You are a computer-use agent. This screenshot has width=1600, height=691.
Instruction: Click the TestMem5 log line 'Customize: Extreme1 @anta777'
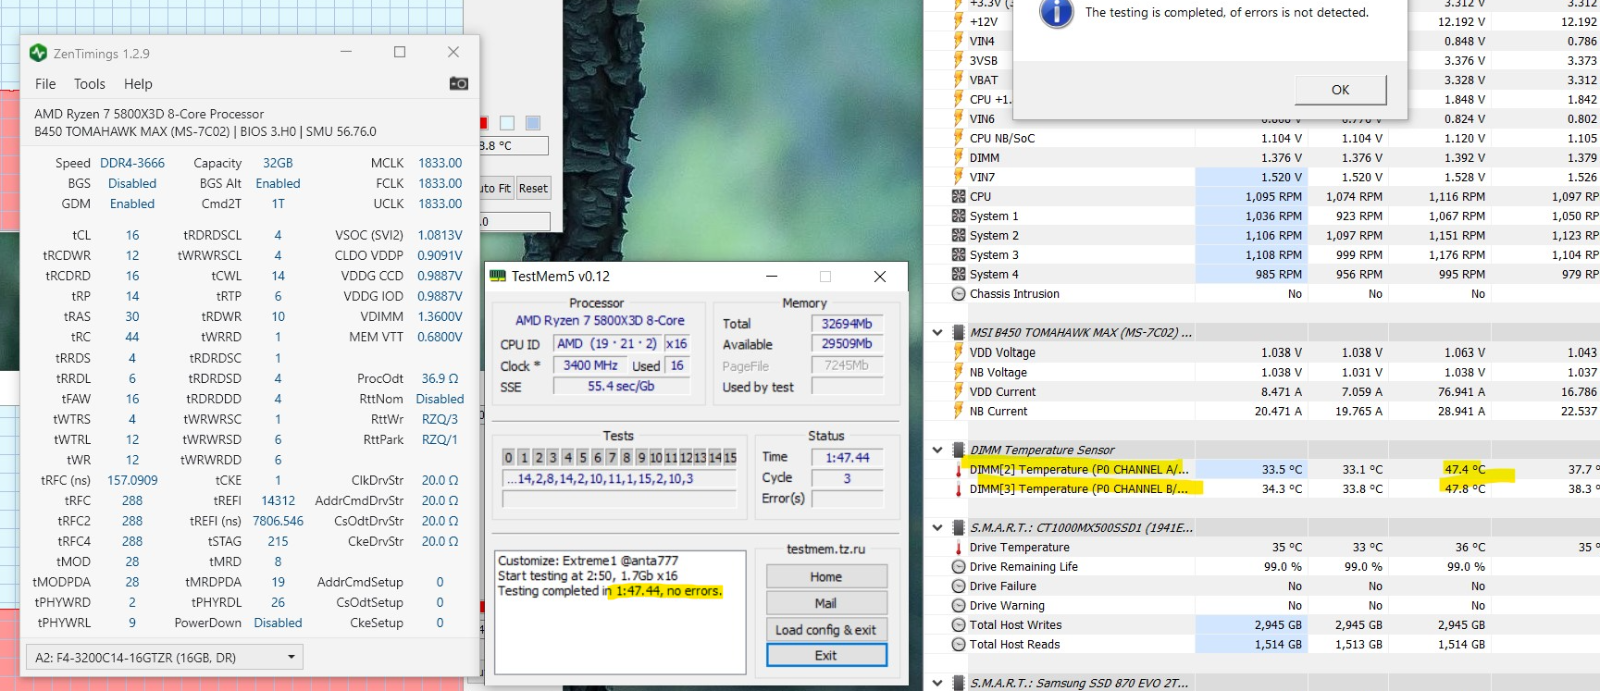[588, 561]
